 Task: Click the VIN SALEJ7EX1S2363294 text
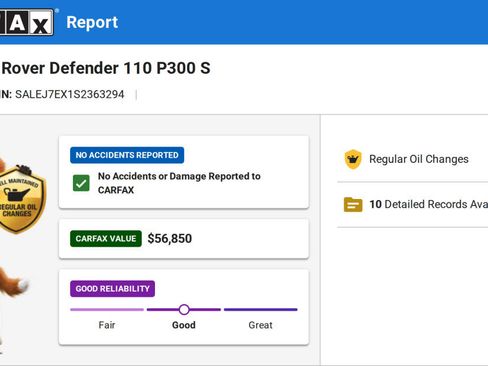(x=69, y=94)
